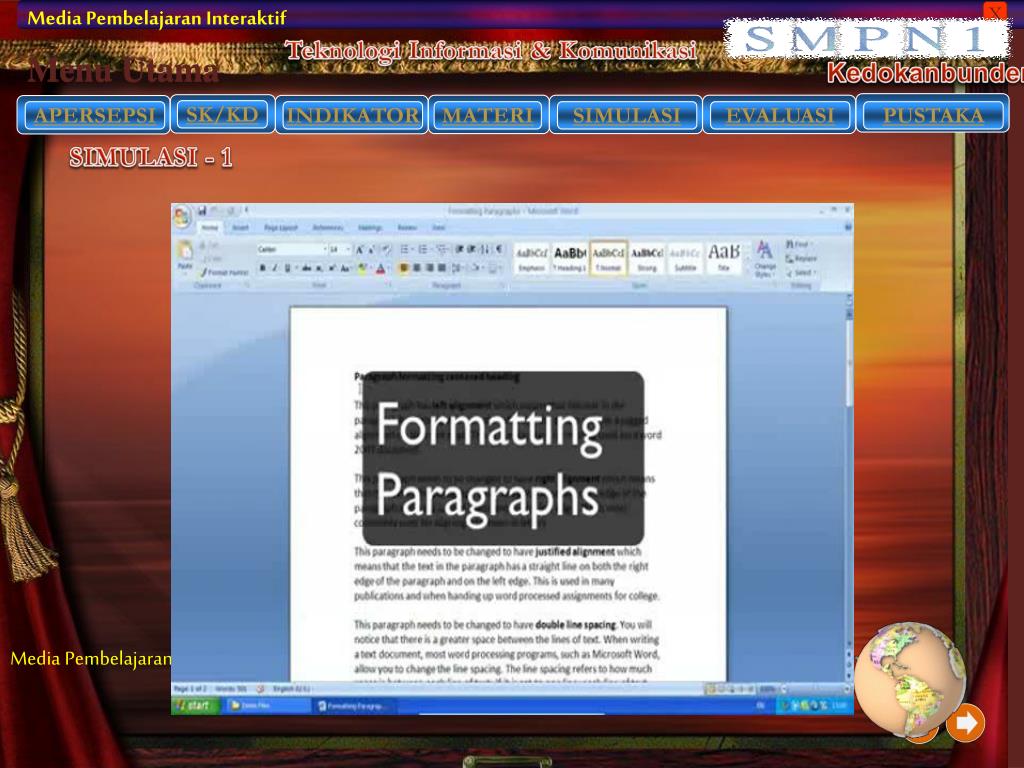Viewport: 1024px width, 768px height.
Task: Select the Mailings tab in Word
Action: point(370,228)
